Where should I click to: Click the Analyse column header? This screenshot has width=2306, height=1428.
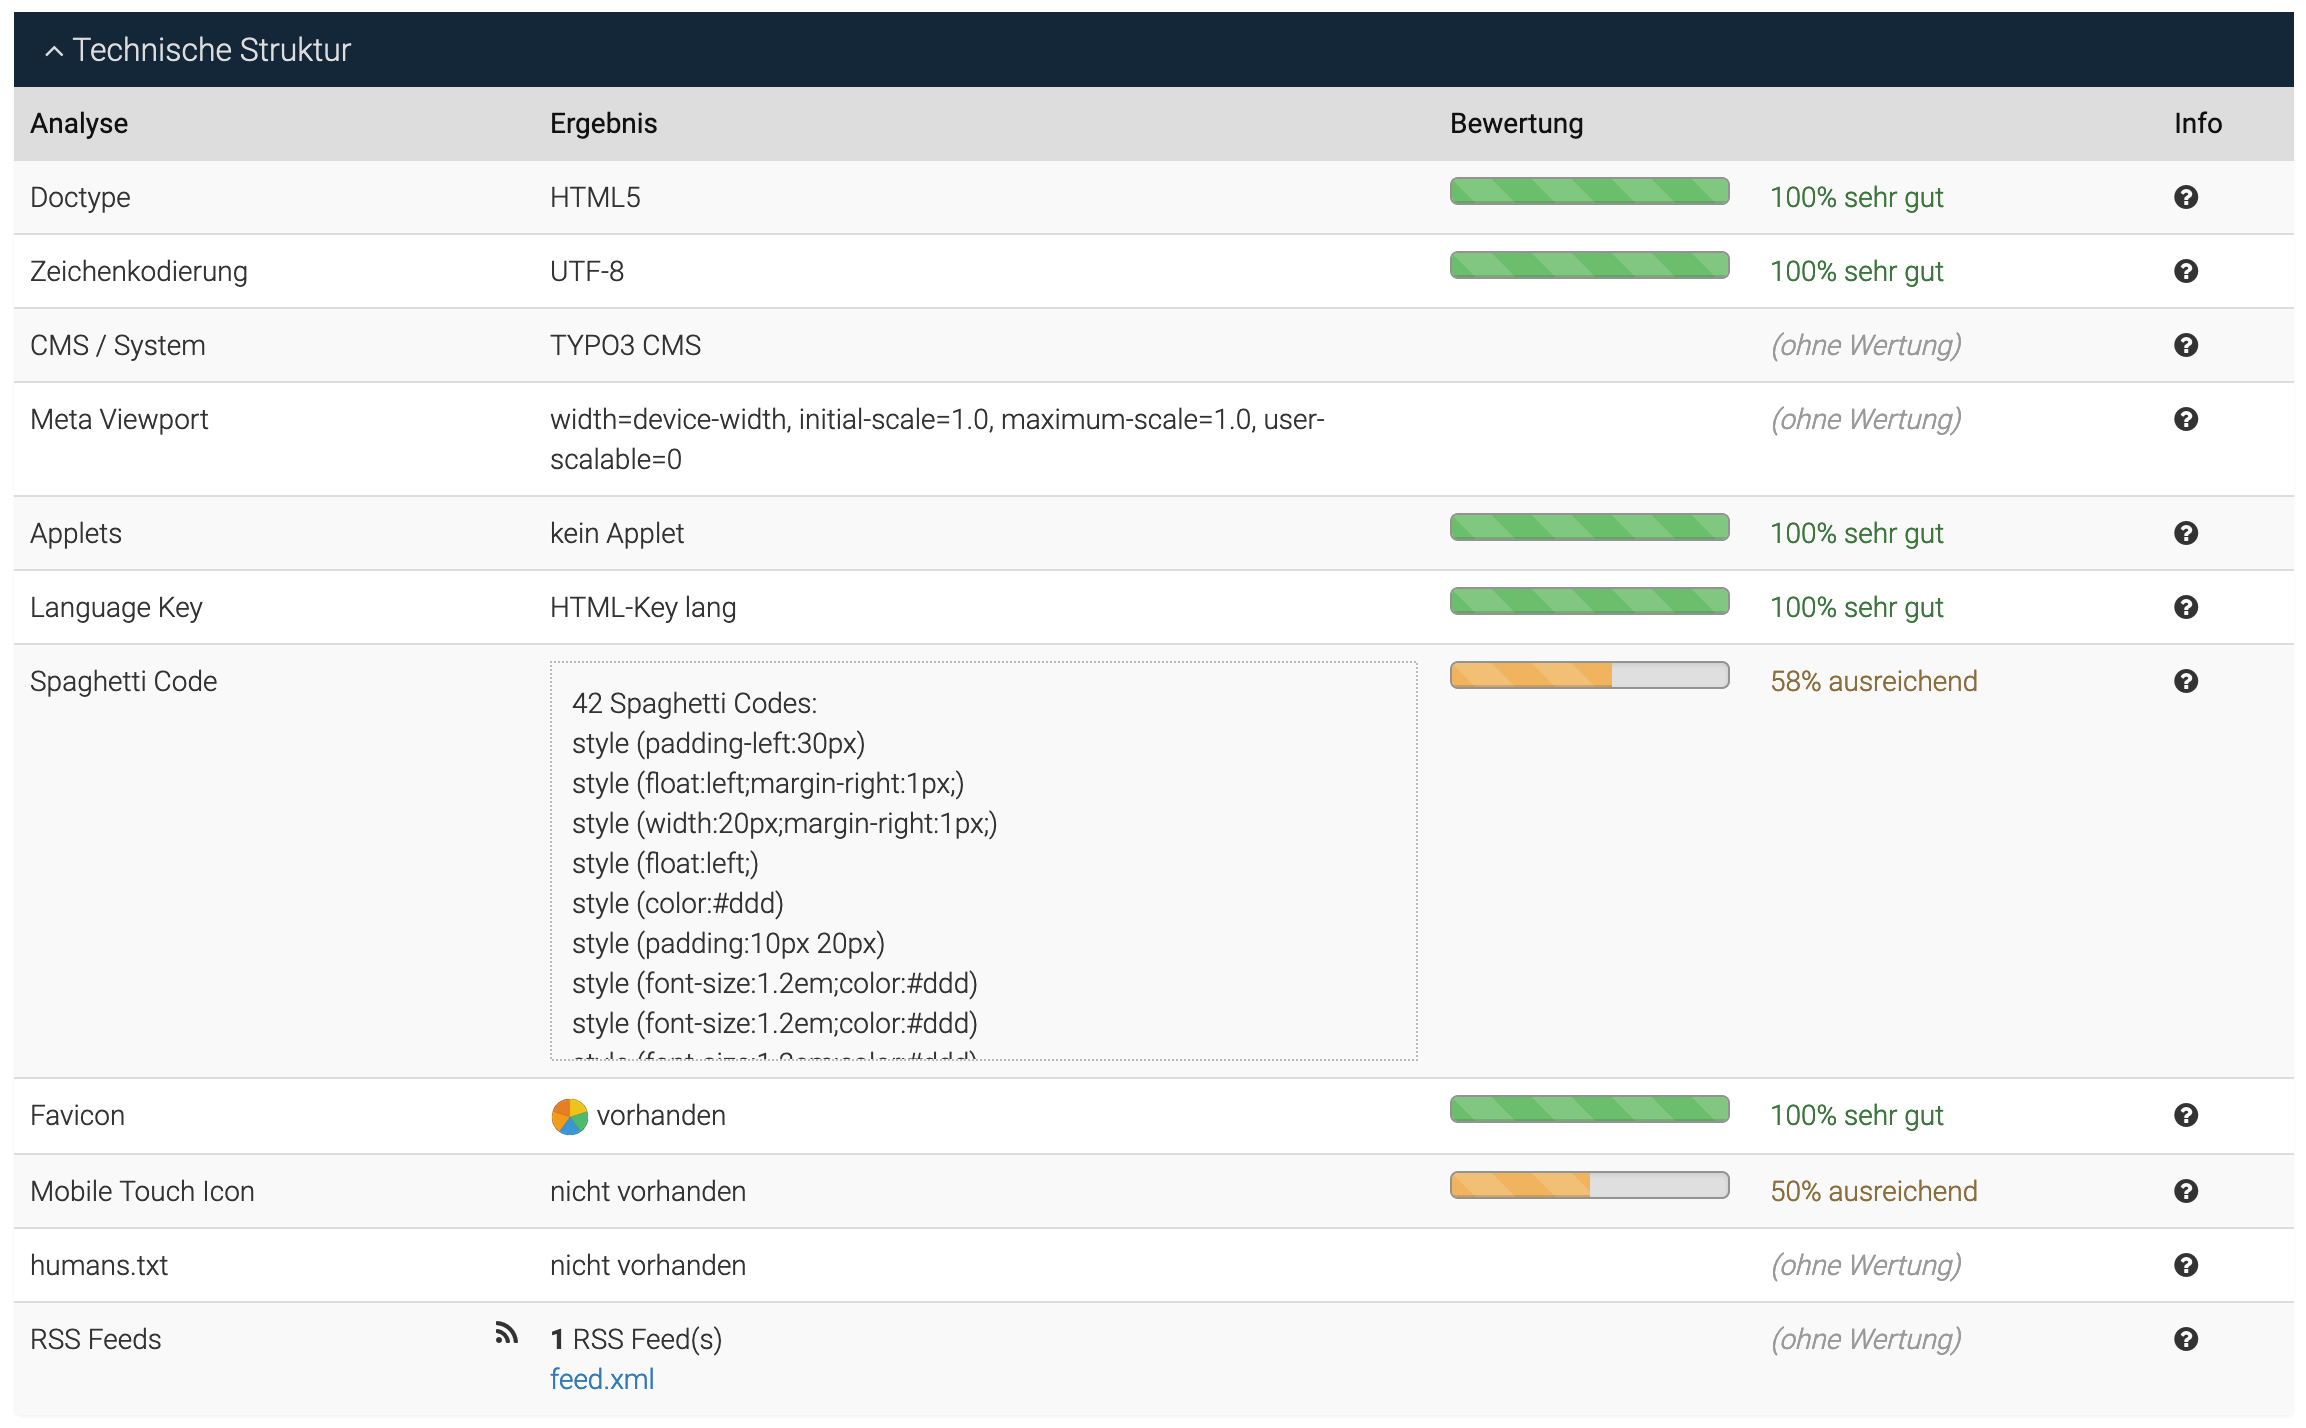[x=78, y=123]
